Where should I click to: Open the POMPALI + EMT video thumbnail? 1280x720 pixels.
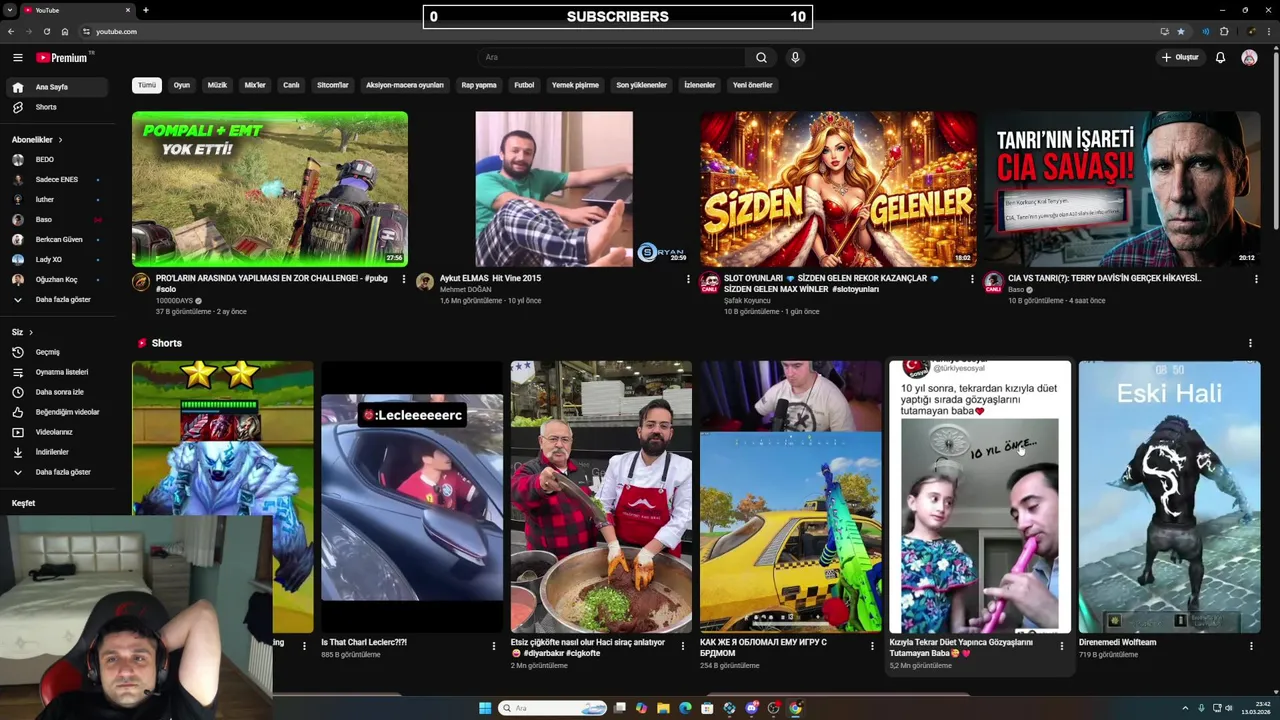pos(270,189)
